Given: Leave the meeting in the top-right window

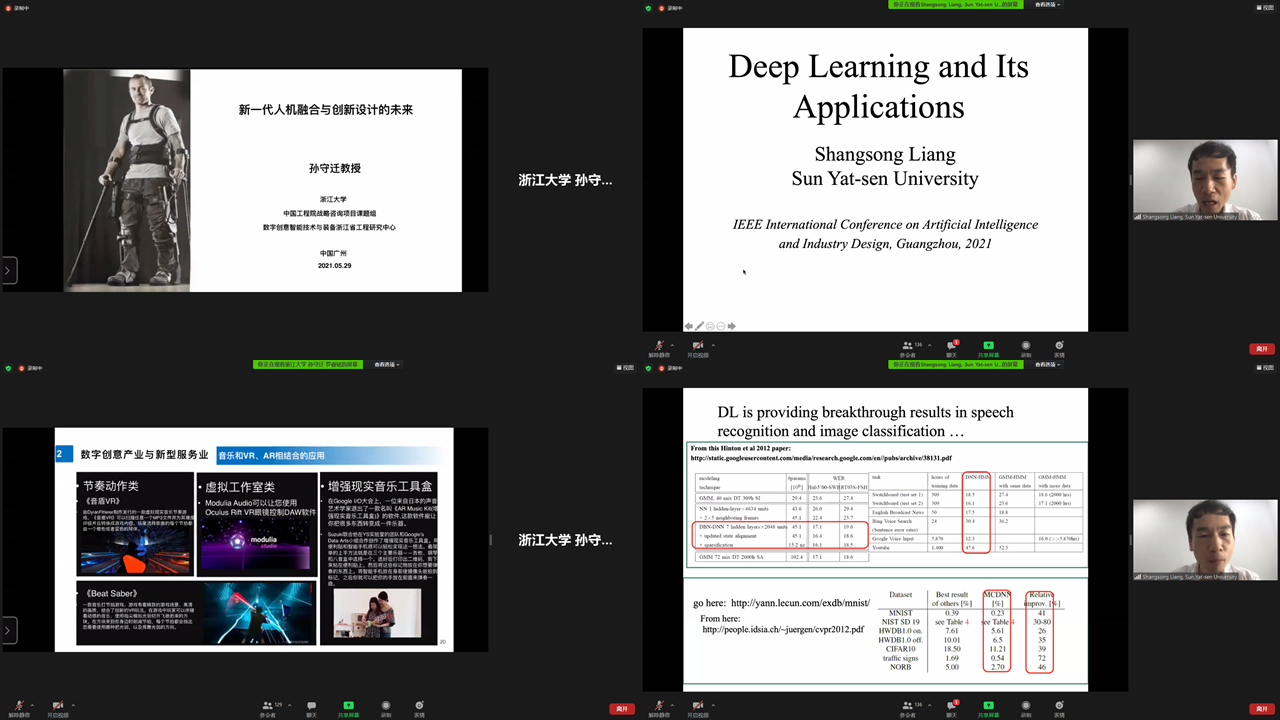Looking at the screenshot, I should click(1262, 348).
